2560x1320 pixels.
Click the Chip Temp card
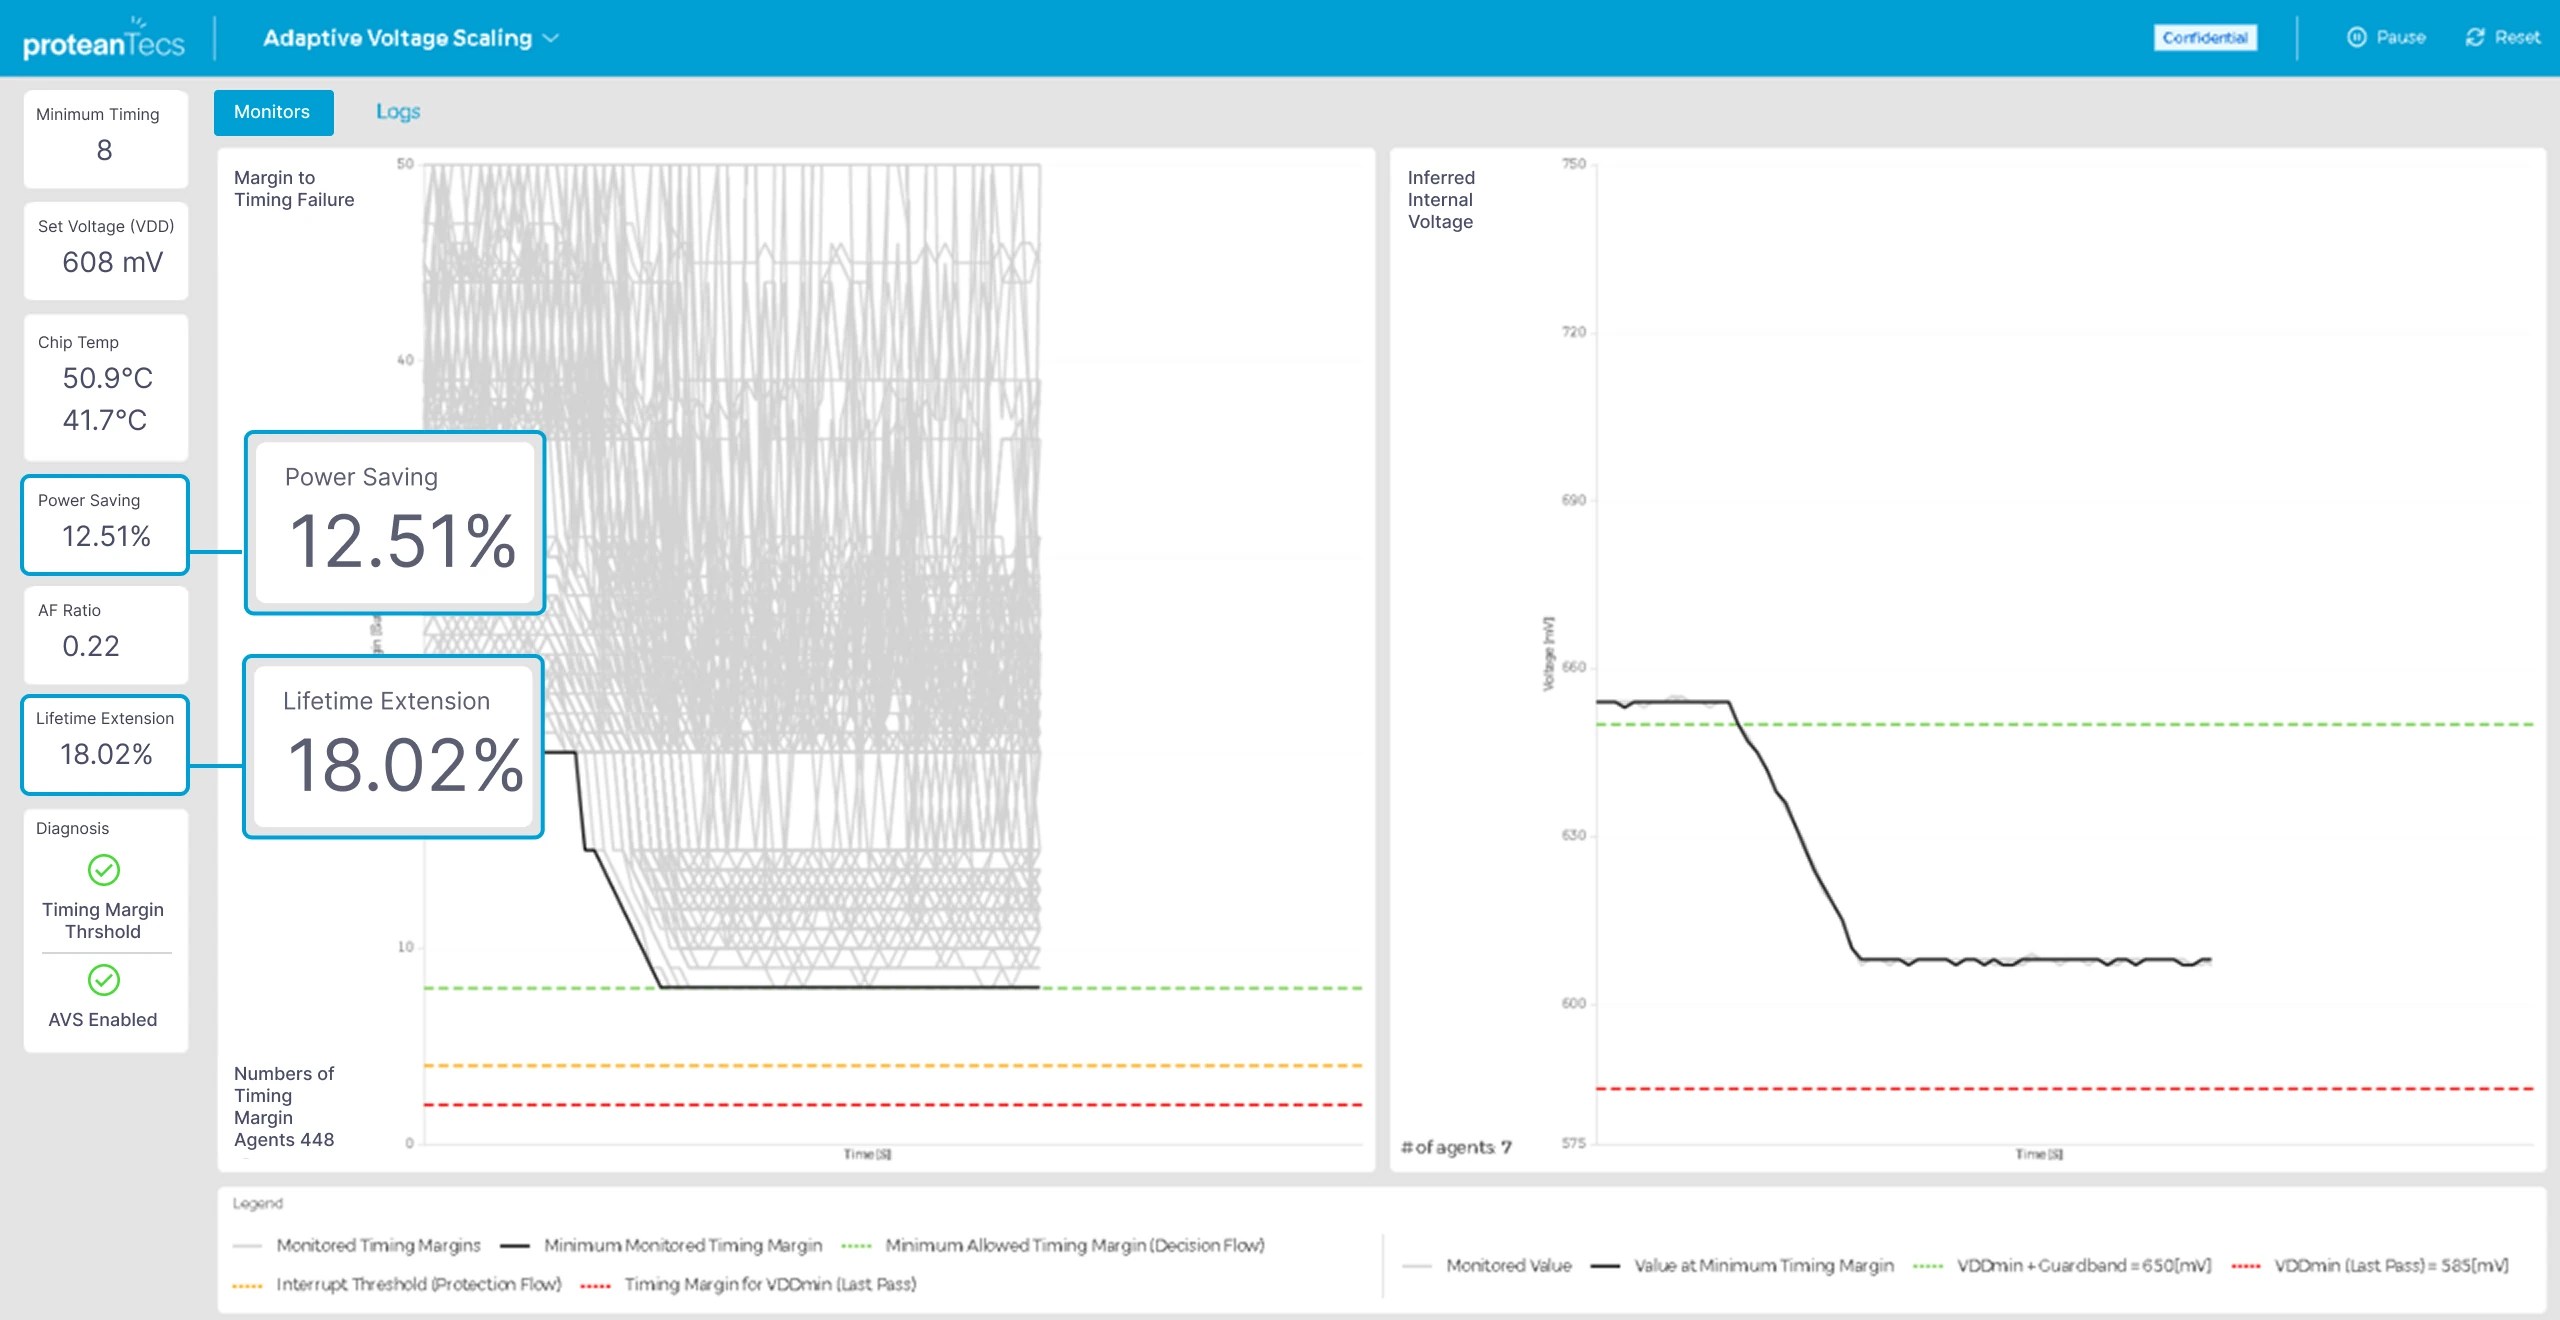(106, 387)
